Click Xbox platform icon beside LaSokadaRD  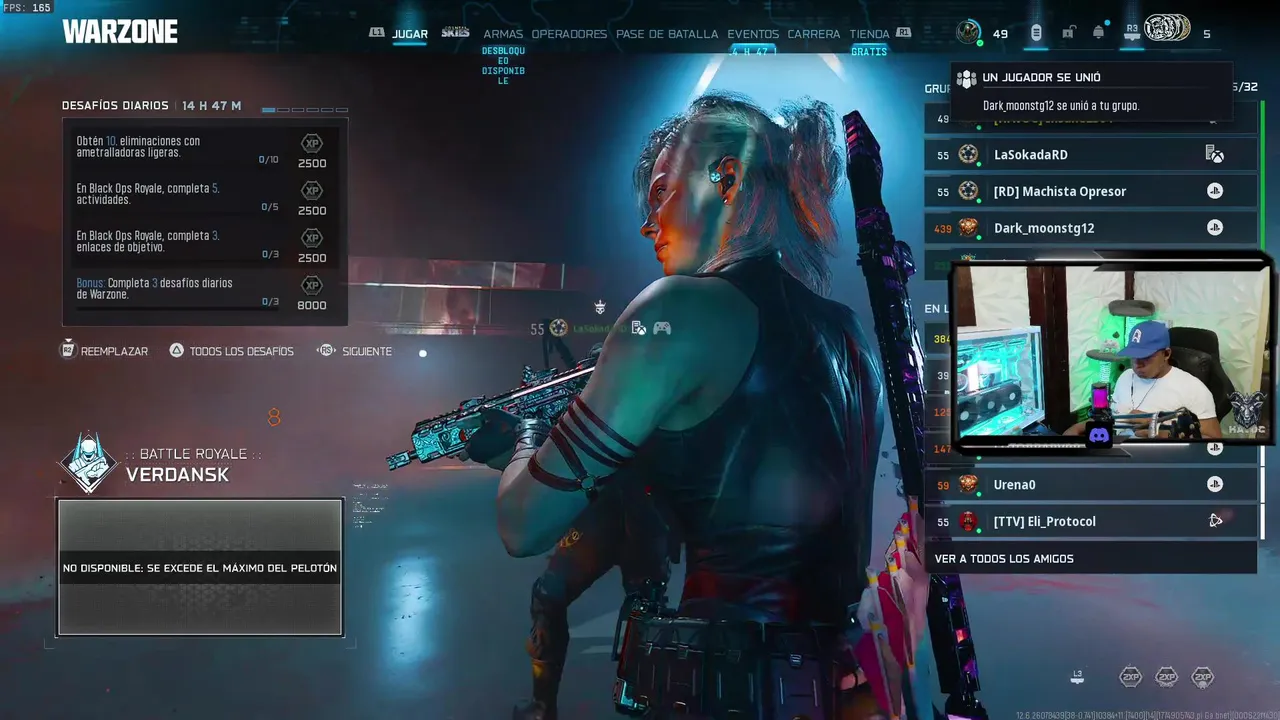[x=1215, y=154]
